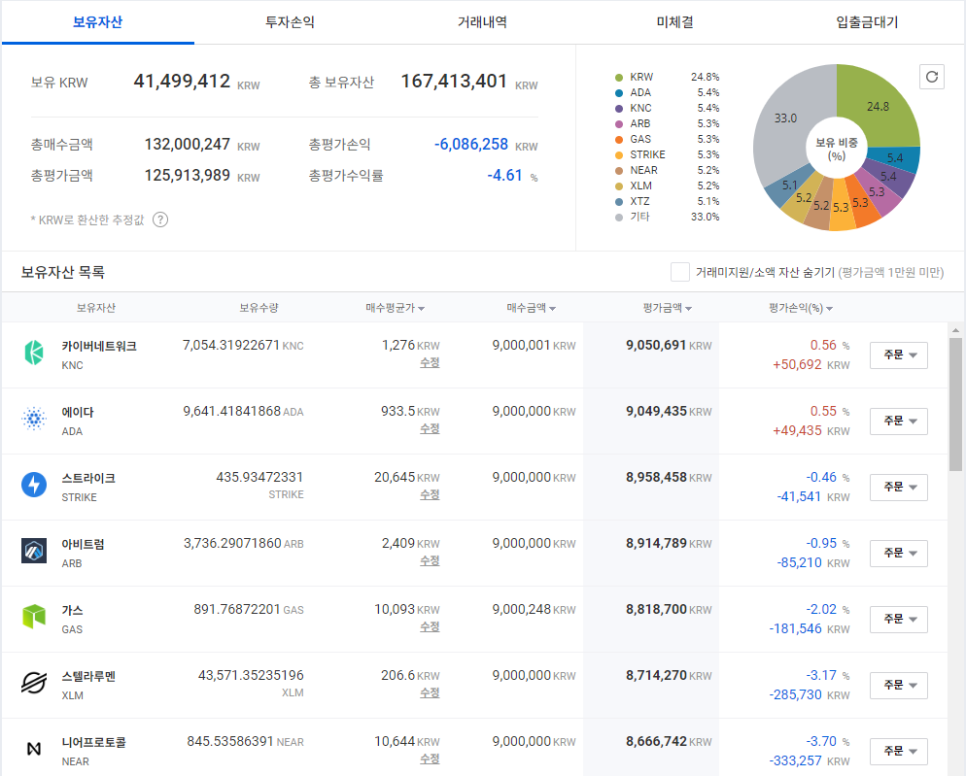Click valuation amount 9,050,691 for KNC

656,345
